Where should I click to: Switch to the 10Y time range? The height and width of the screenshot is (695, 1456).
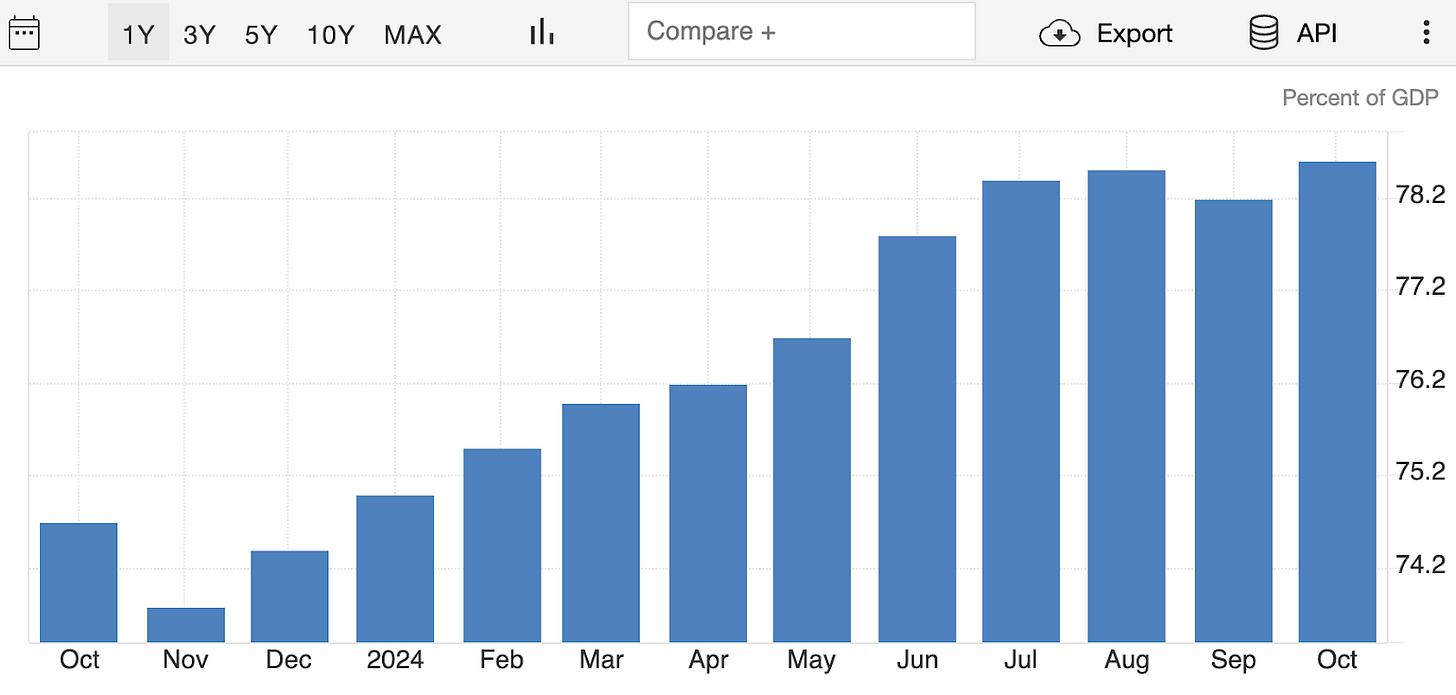[x=330, y=34]
